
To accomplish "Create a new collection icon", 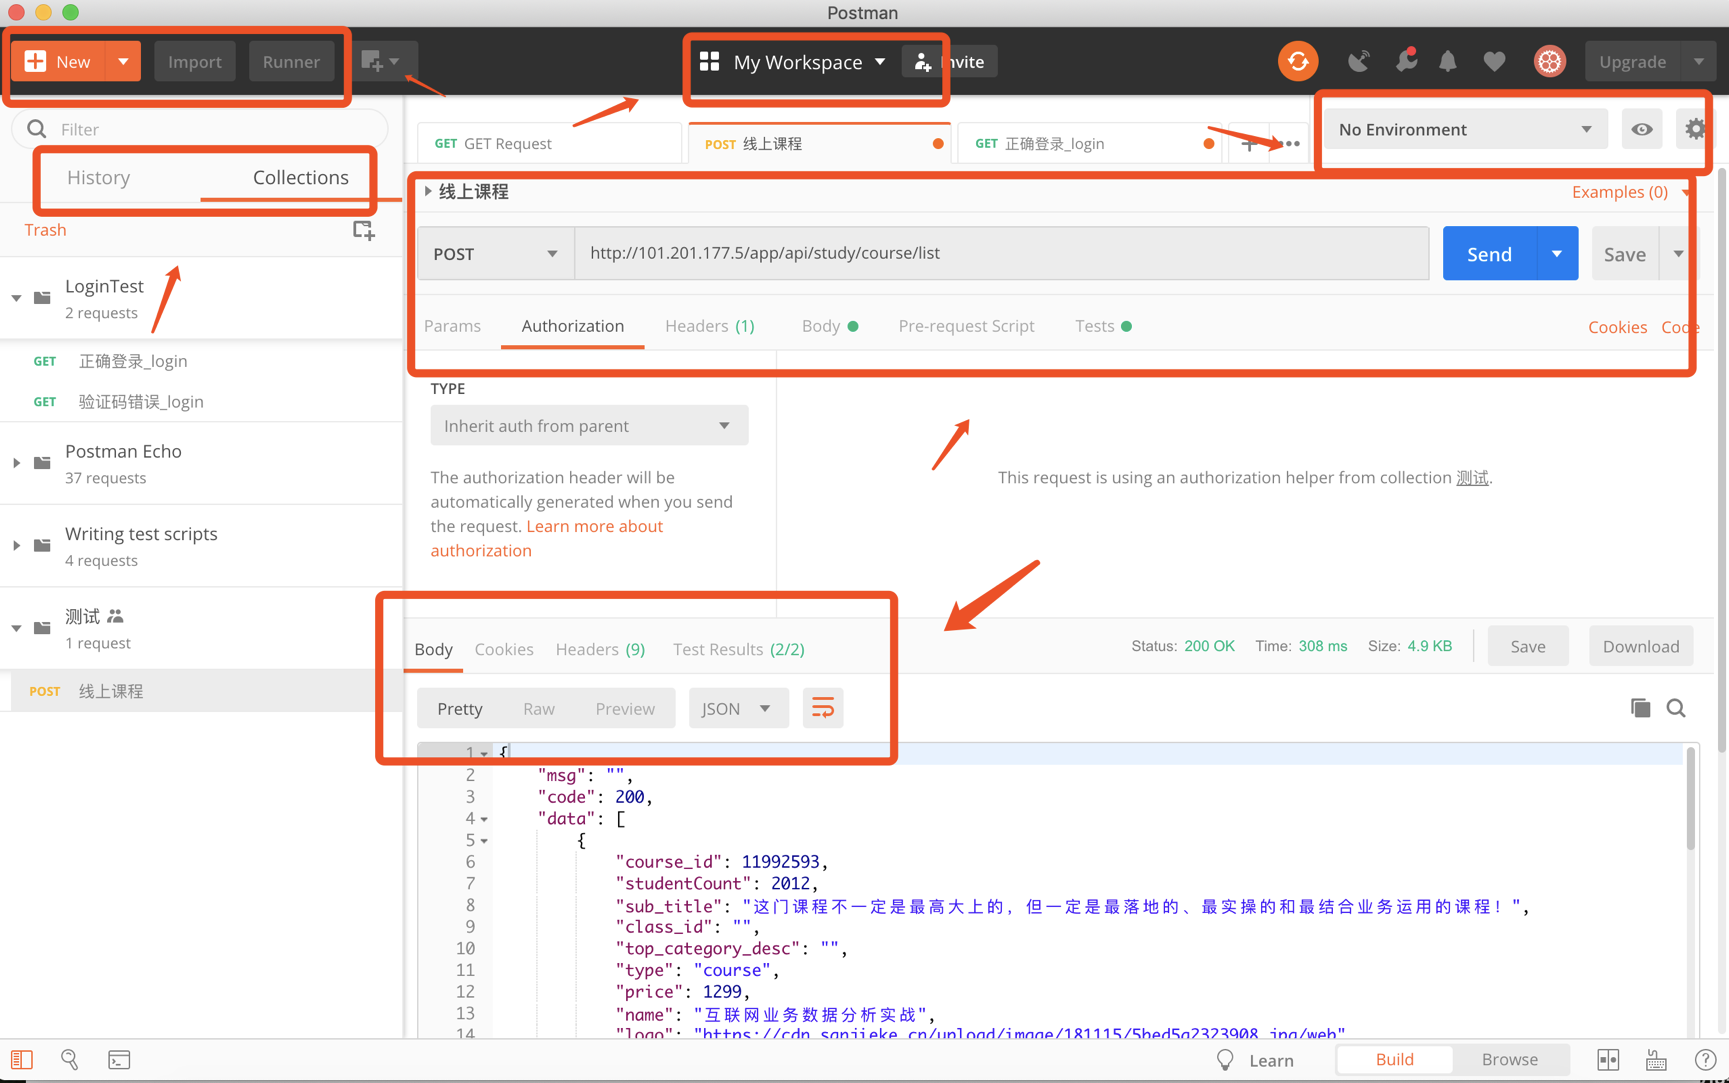I will [x=364, y=230].
